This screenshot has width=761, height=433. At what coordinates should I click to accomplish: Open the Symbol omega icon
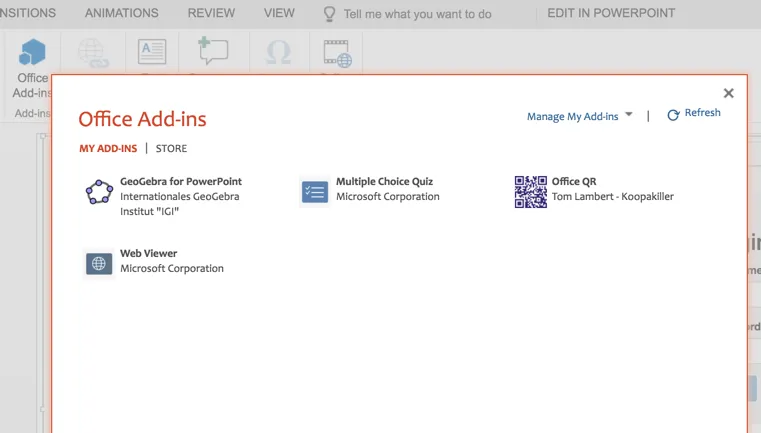pyautogui.click(x=279, y=52)
